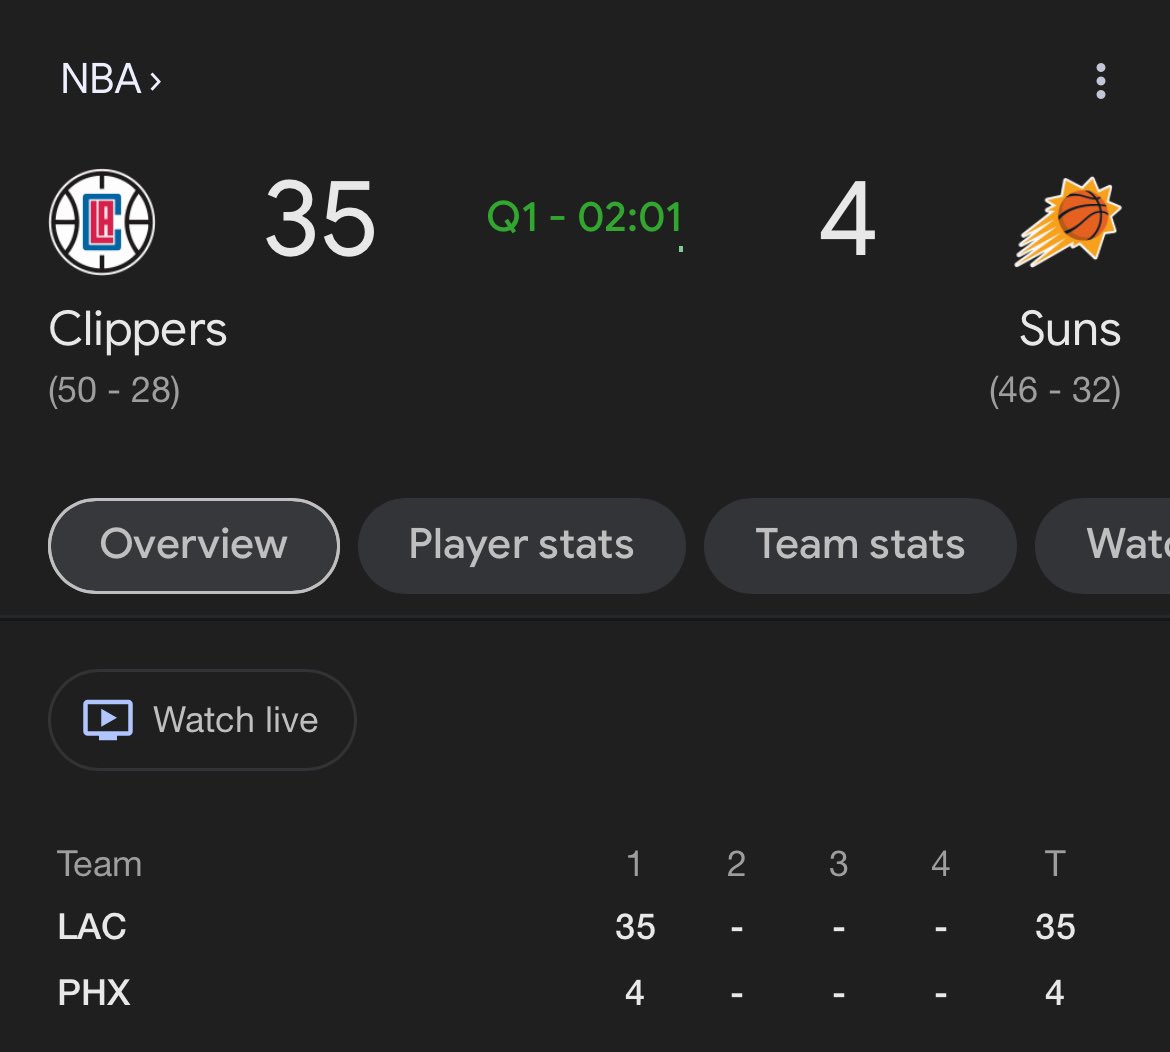Click the Clippers team name
Screen dimensions: 1170x1052
(x=138, y=329)
